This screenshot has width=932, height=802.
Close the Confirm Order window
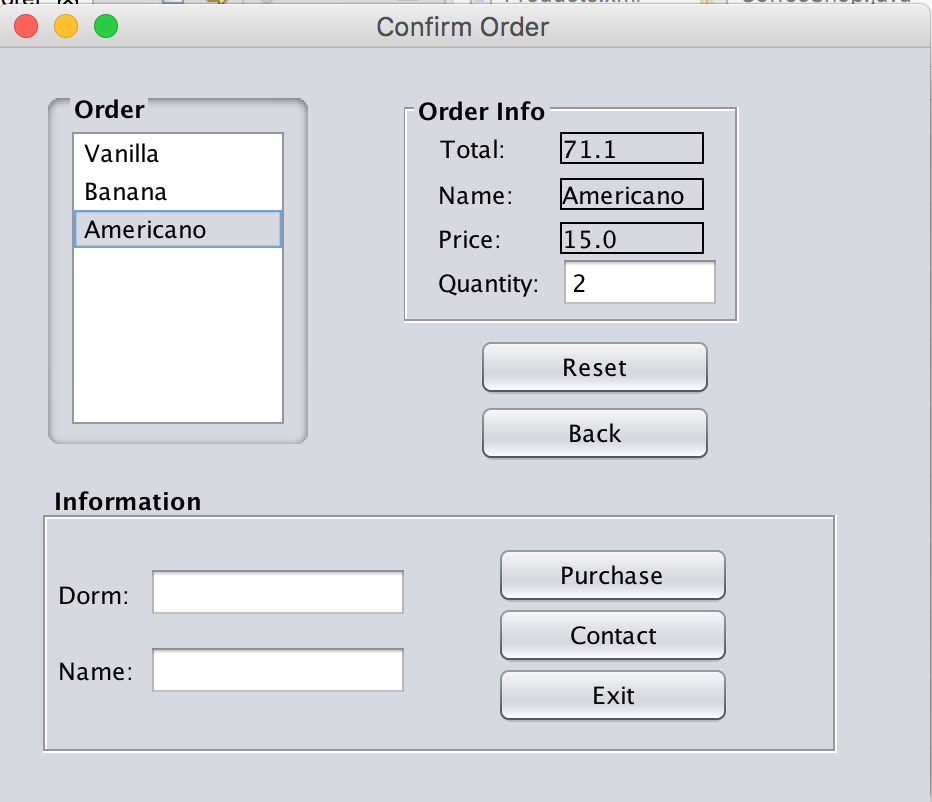click(26, 26)
